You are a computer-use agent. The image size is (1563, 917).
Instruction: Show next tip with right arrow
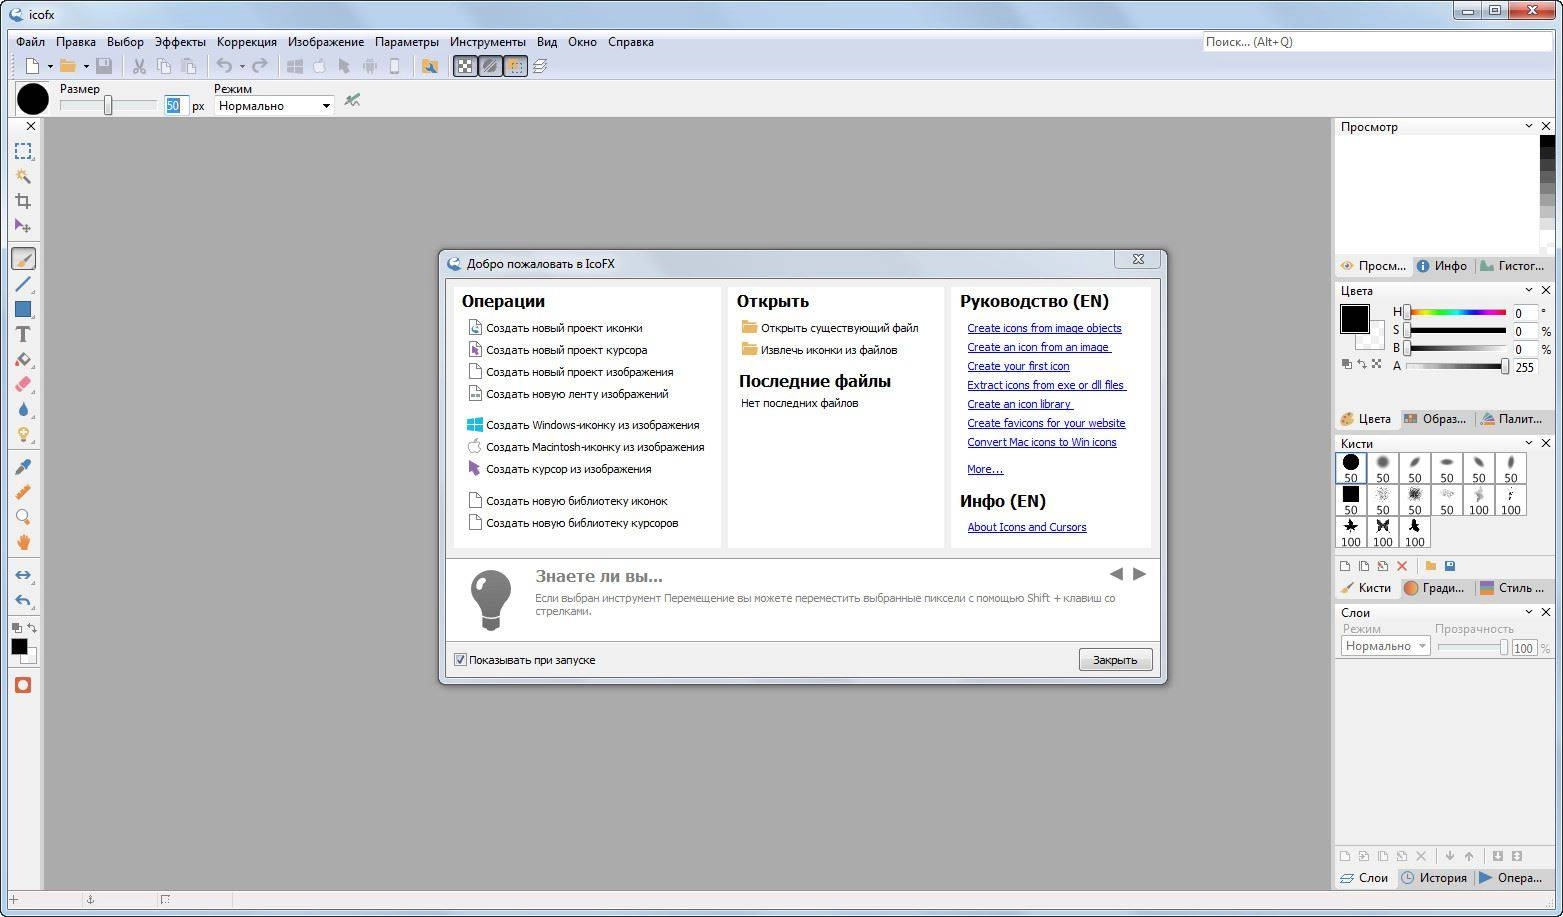point(1139,574)
